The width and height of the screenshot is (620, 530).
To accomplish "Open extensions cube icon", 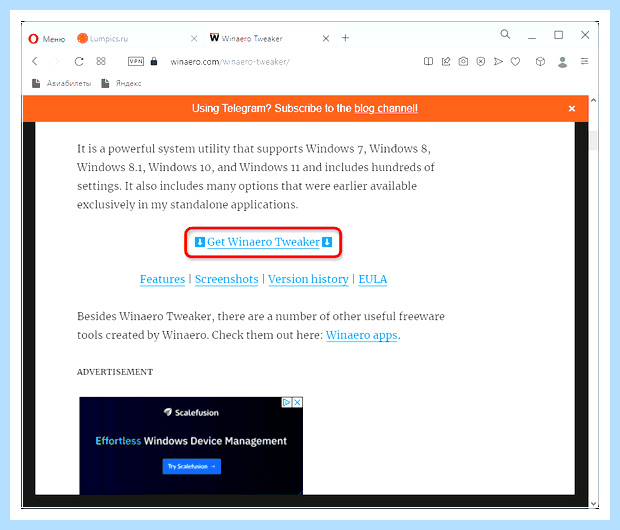I will tap(540, 61).
